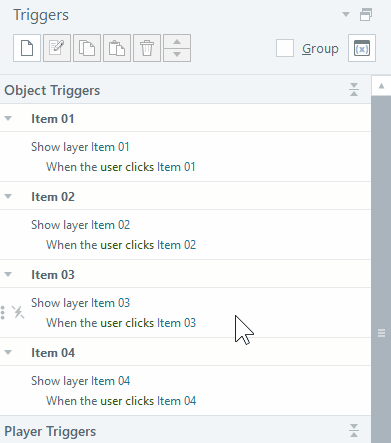Image resolution: width=391 pixels, height=443 pixels.
Task: Click 'Show layer' action text for Item 04
Action: point(60,381)
